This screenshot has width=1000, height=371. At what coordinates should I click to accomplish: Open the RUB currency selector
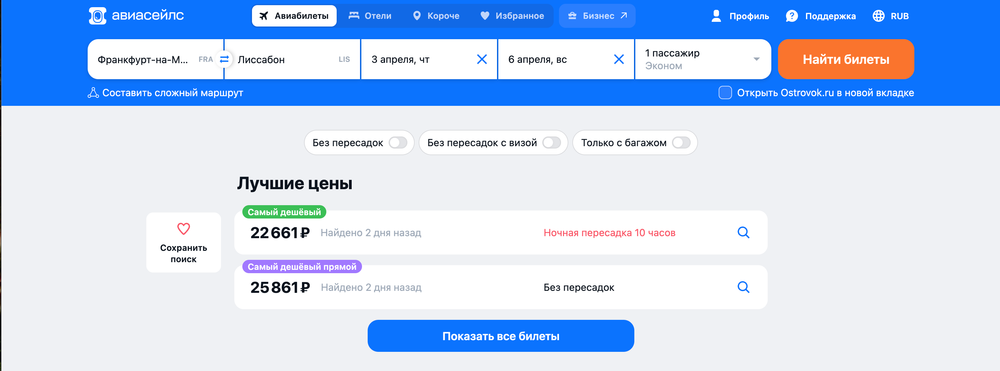891,16
